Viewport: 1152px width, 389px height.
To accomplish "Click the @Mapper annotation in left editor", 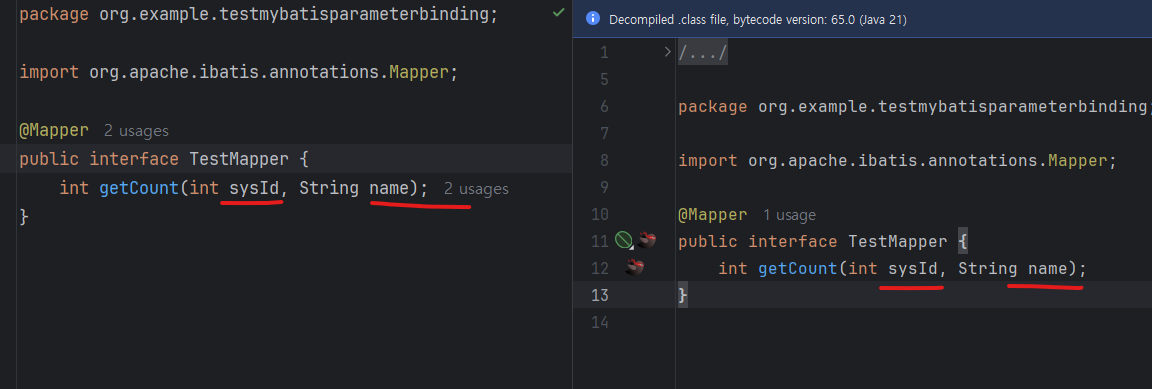I will click(54, 131).
